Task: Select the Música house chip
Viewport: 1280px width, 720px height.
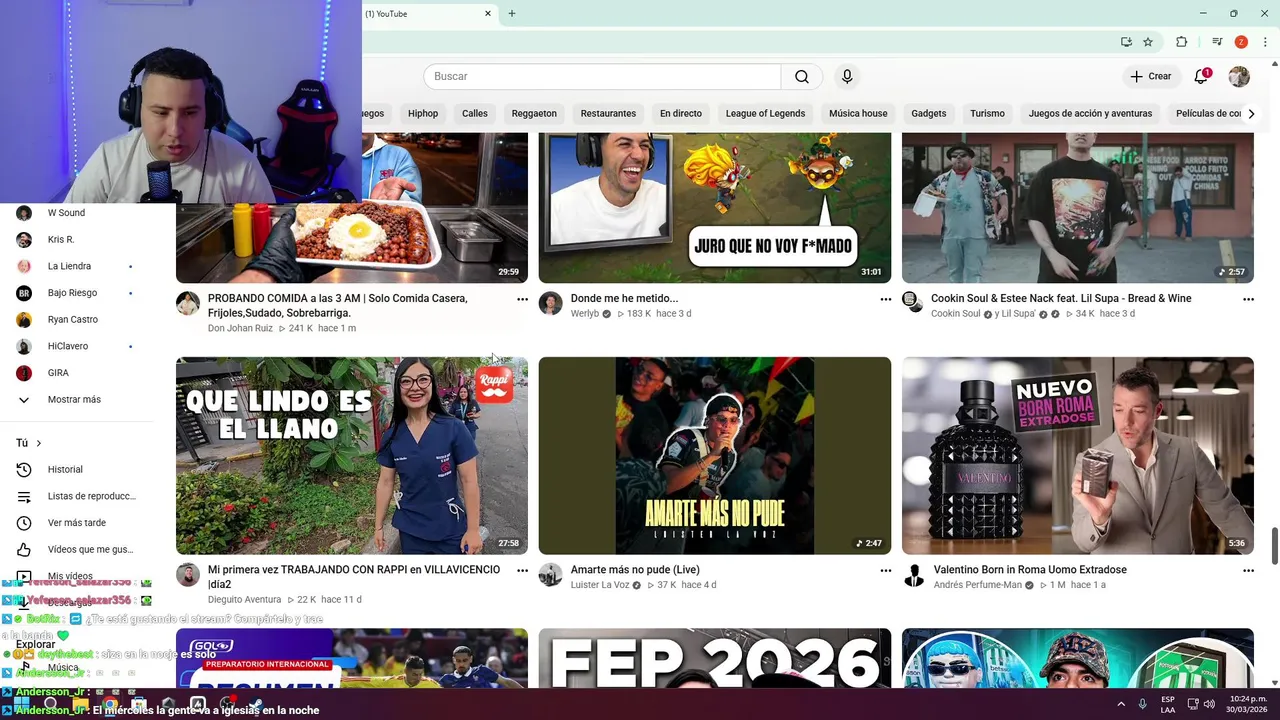Action: coord(858,113)
